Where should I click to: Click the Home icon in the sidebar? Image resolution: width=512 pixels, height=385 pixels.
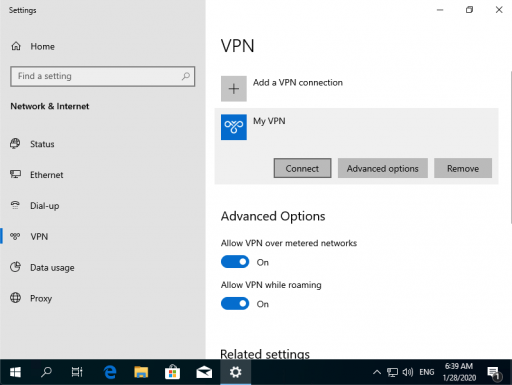16,46
